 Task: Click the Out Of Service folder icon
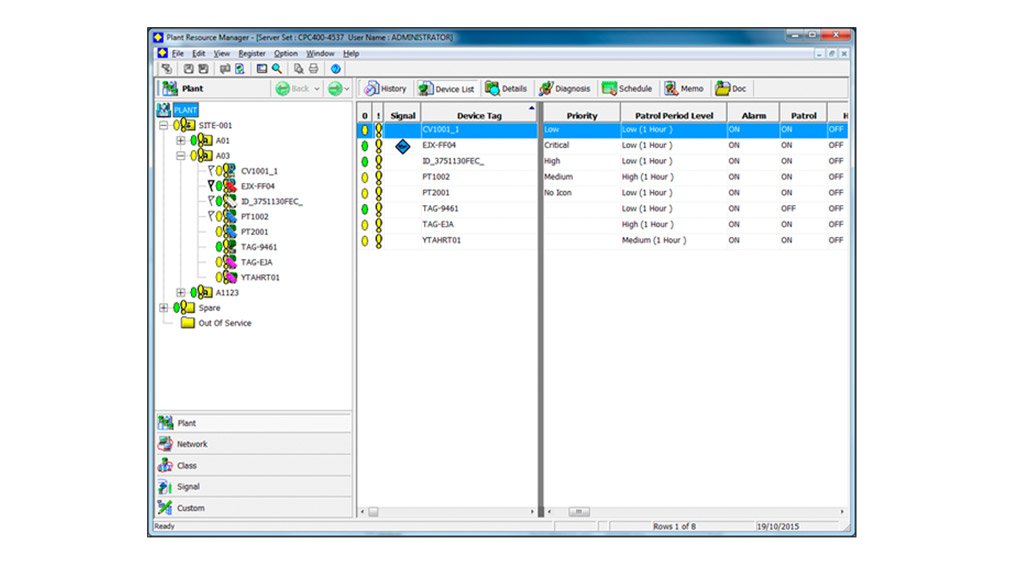(188, 323)
